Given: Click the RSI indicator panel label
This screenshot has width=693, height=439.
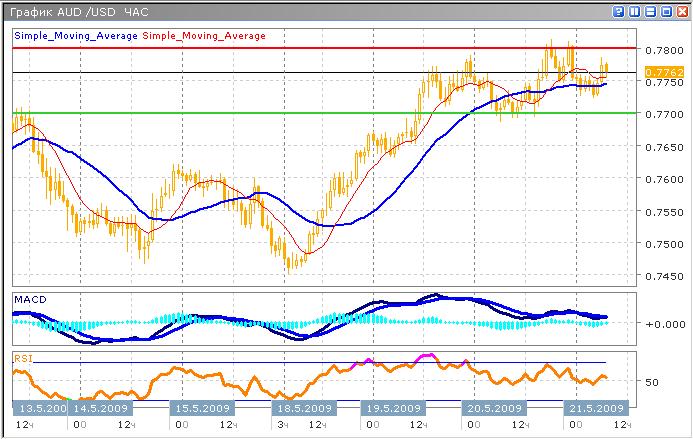Looking at the screenshot, I should click(x=22, y=357).
